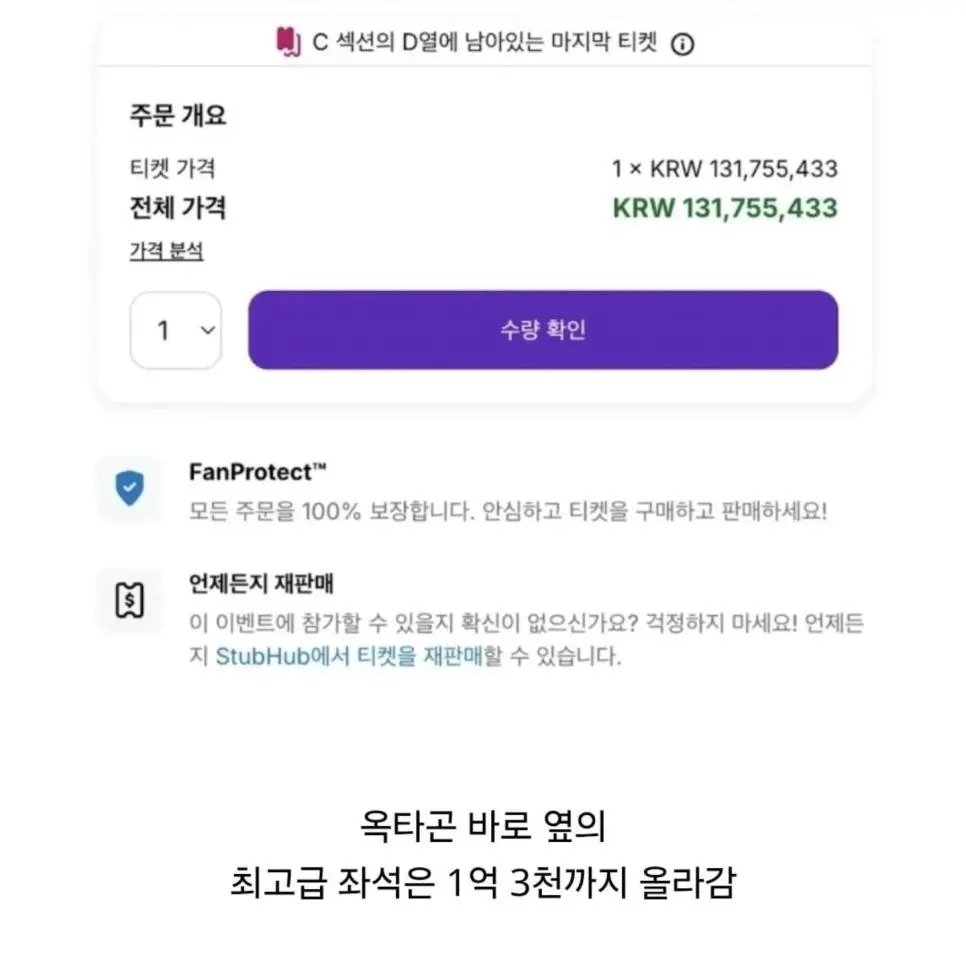Open the 가격 분석 link
The image size is (966, 974).
coord(166,251)
